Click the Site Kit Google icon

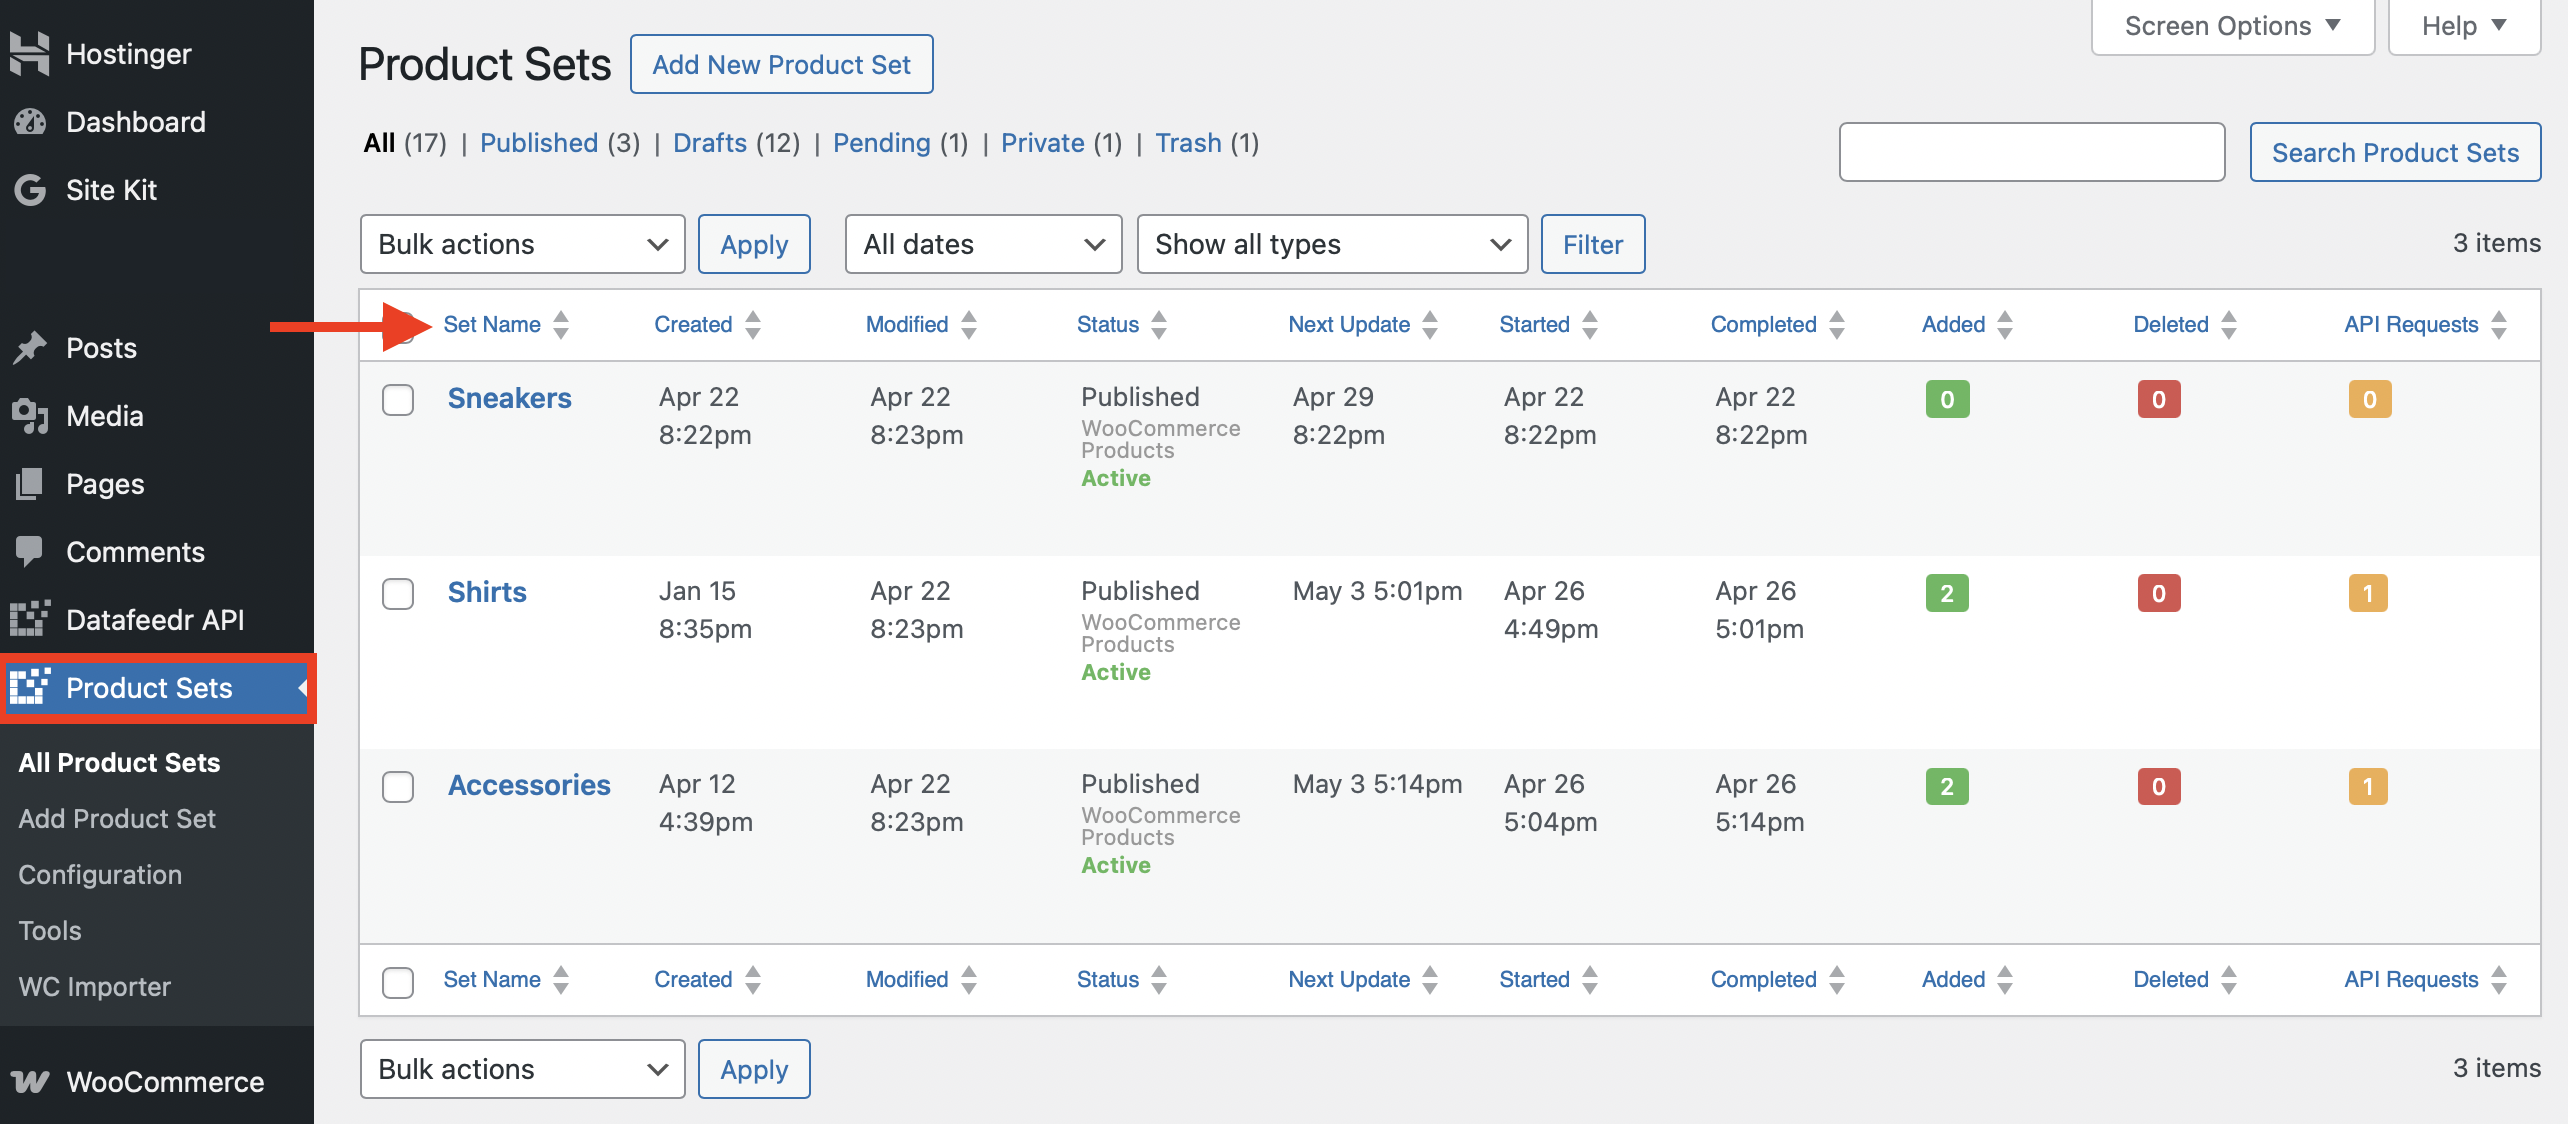pyautogui.click(x=30, y=190)
